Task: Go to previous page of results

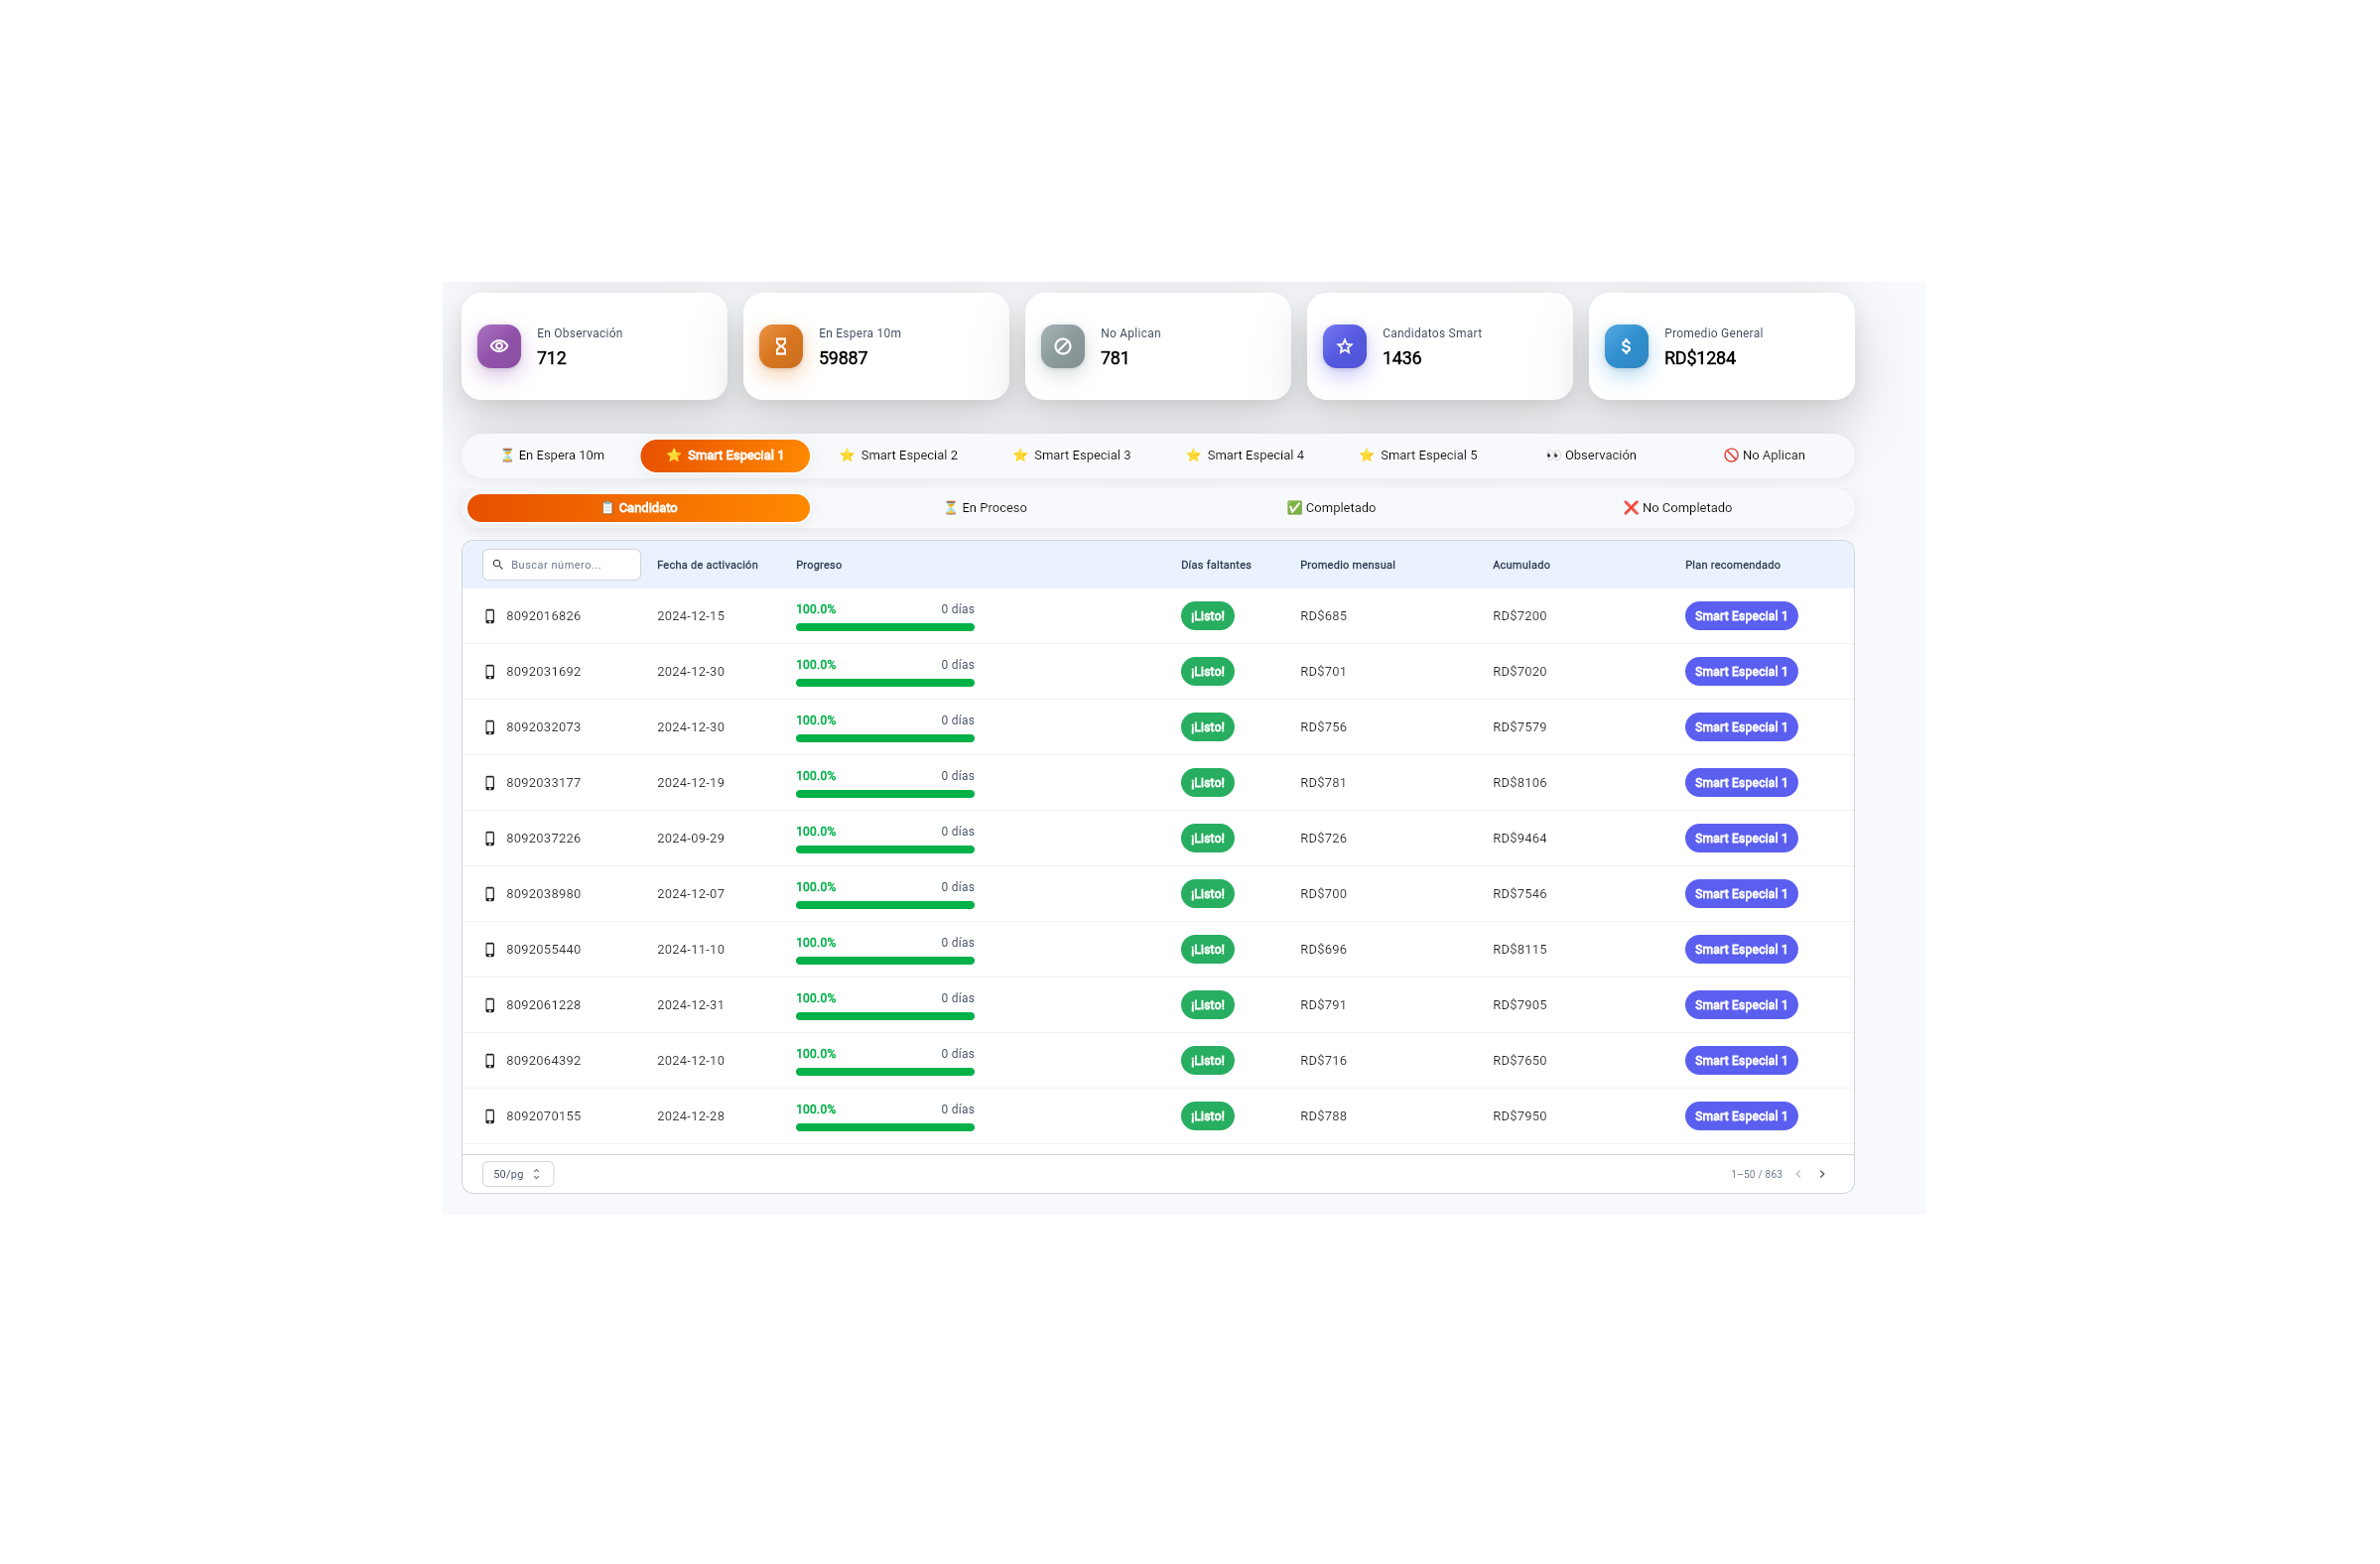Action: (1797, 1174)
